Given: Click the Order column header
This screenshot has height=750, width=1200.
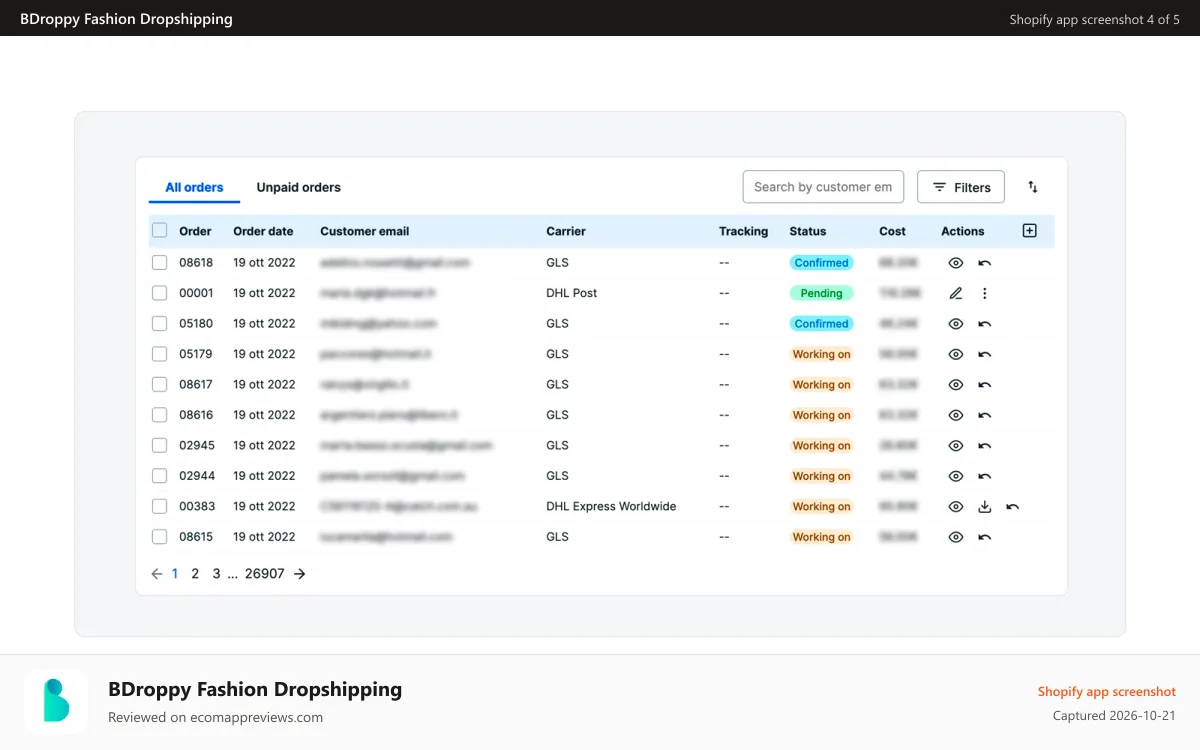Looking at the screenshot, I should [195, 231].
